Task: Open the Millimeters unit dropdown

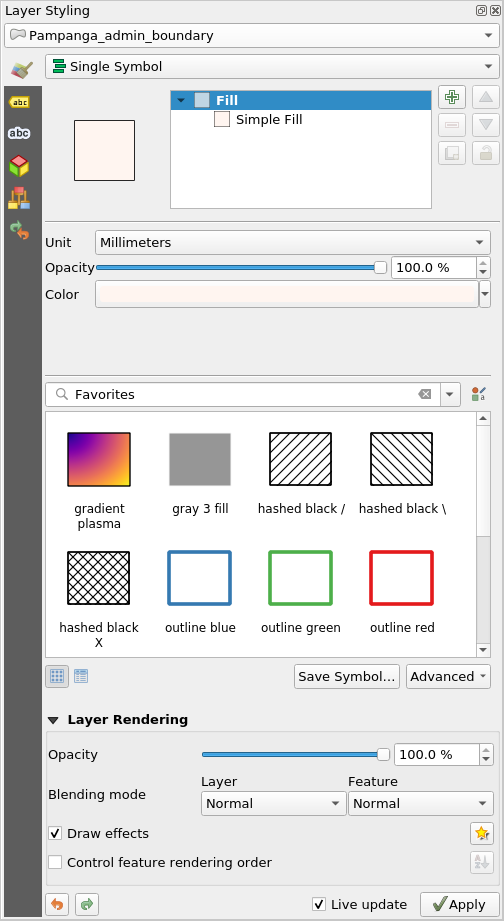Action: 293,242
